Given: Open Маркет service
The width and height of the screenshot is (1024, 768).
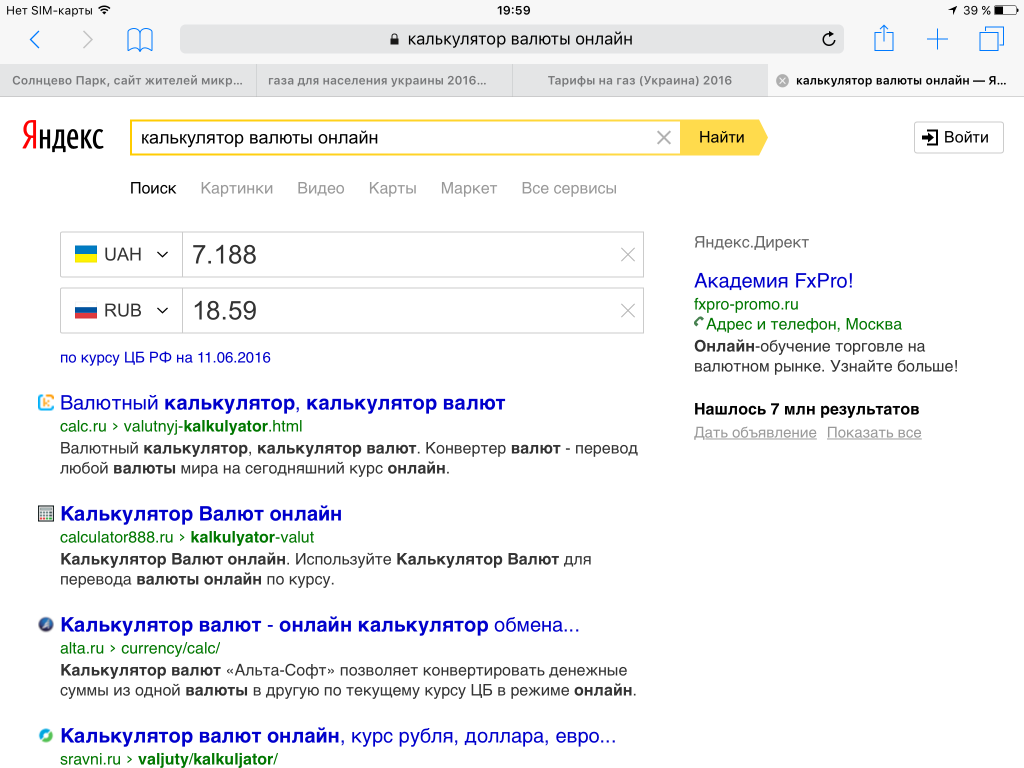Looking at the screenshot, I should point(469,189).
